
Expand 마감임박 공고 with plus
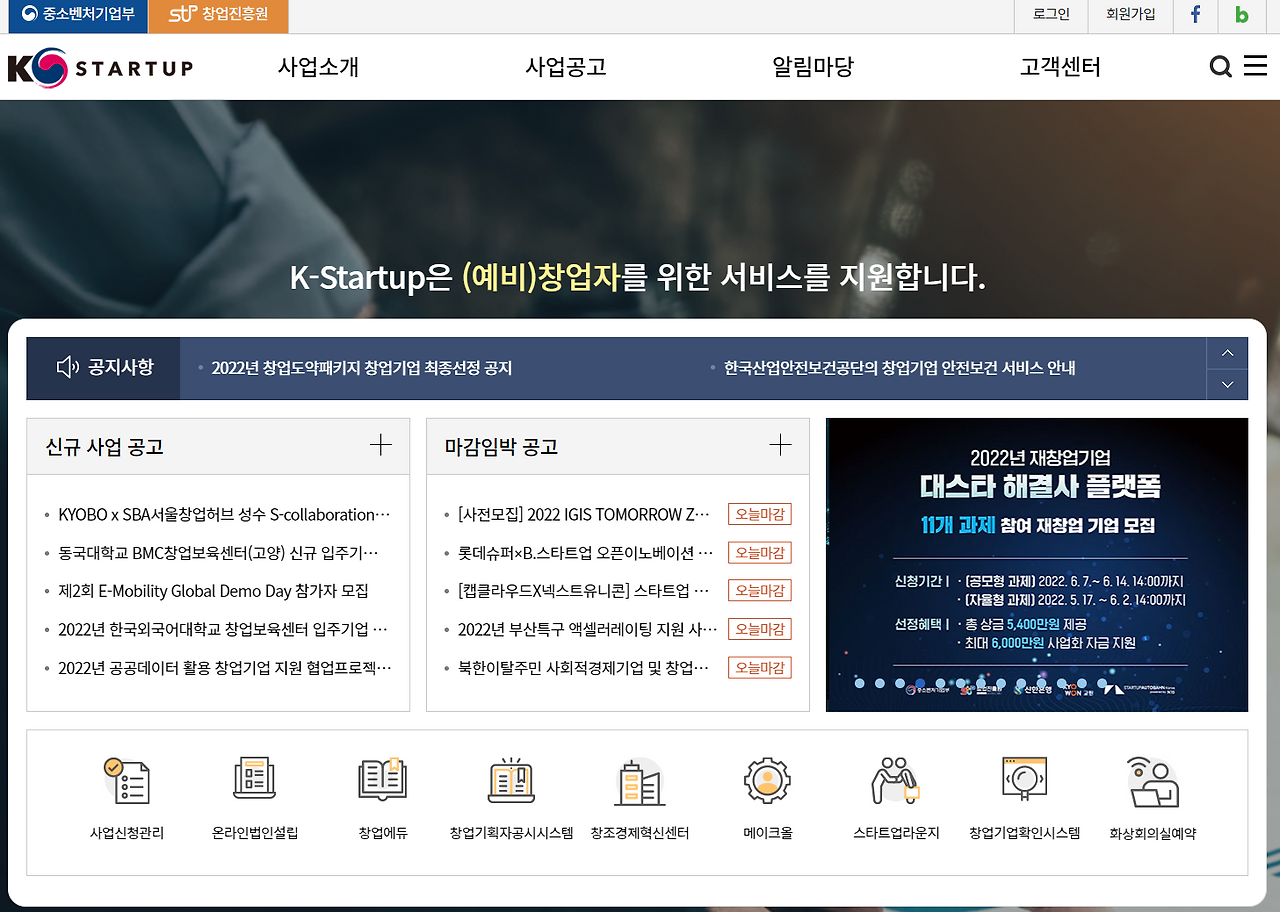coord(780,446)
